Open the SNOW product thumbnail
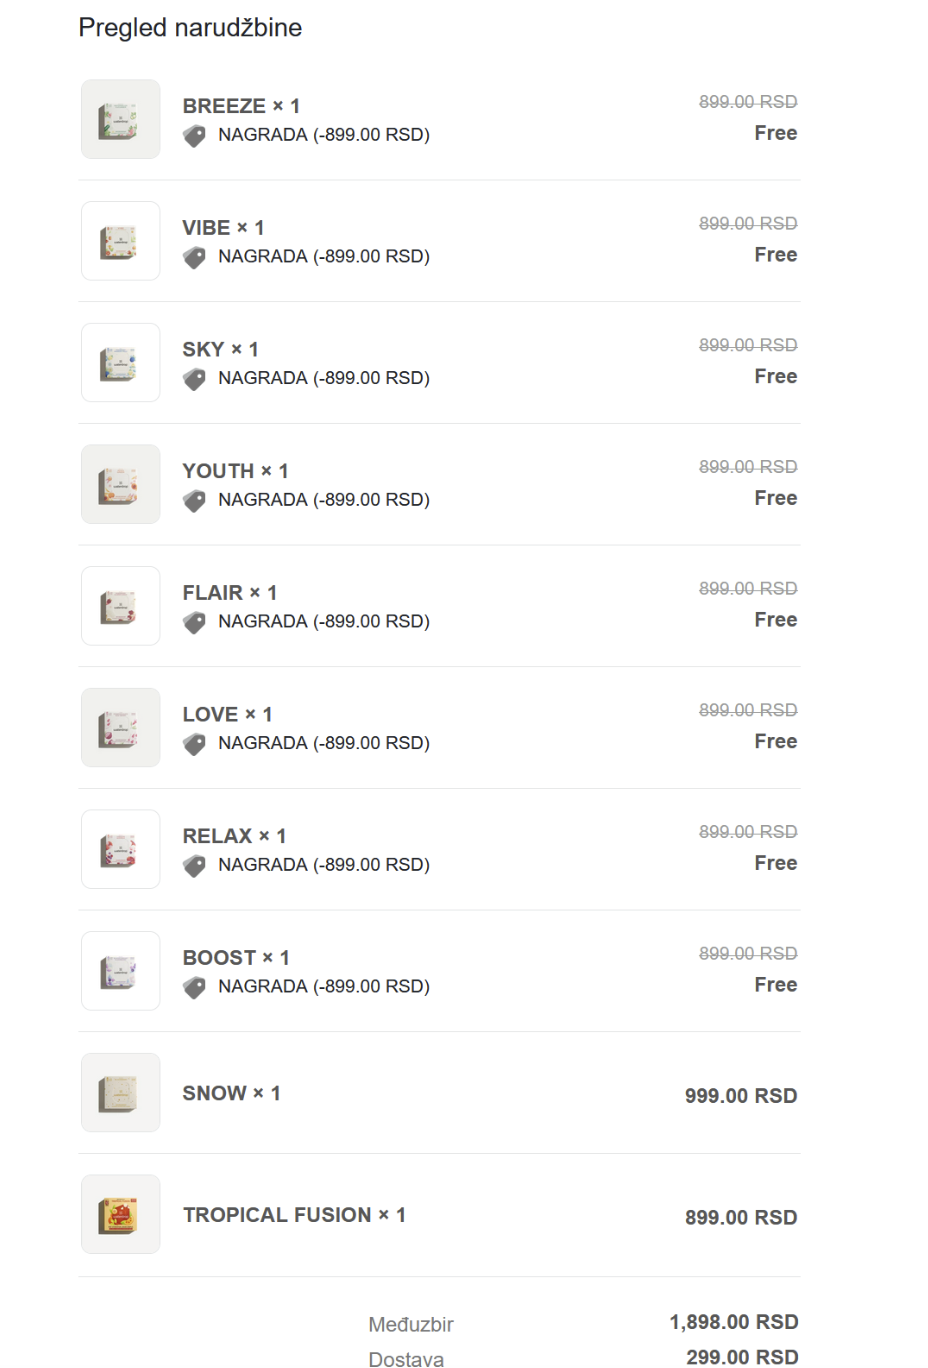928x1368 pixels. [x=121, y=1093]
